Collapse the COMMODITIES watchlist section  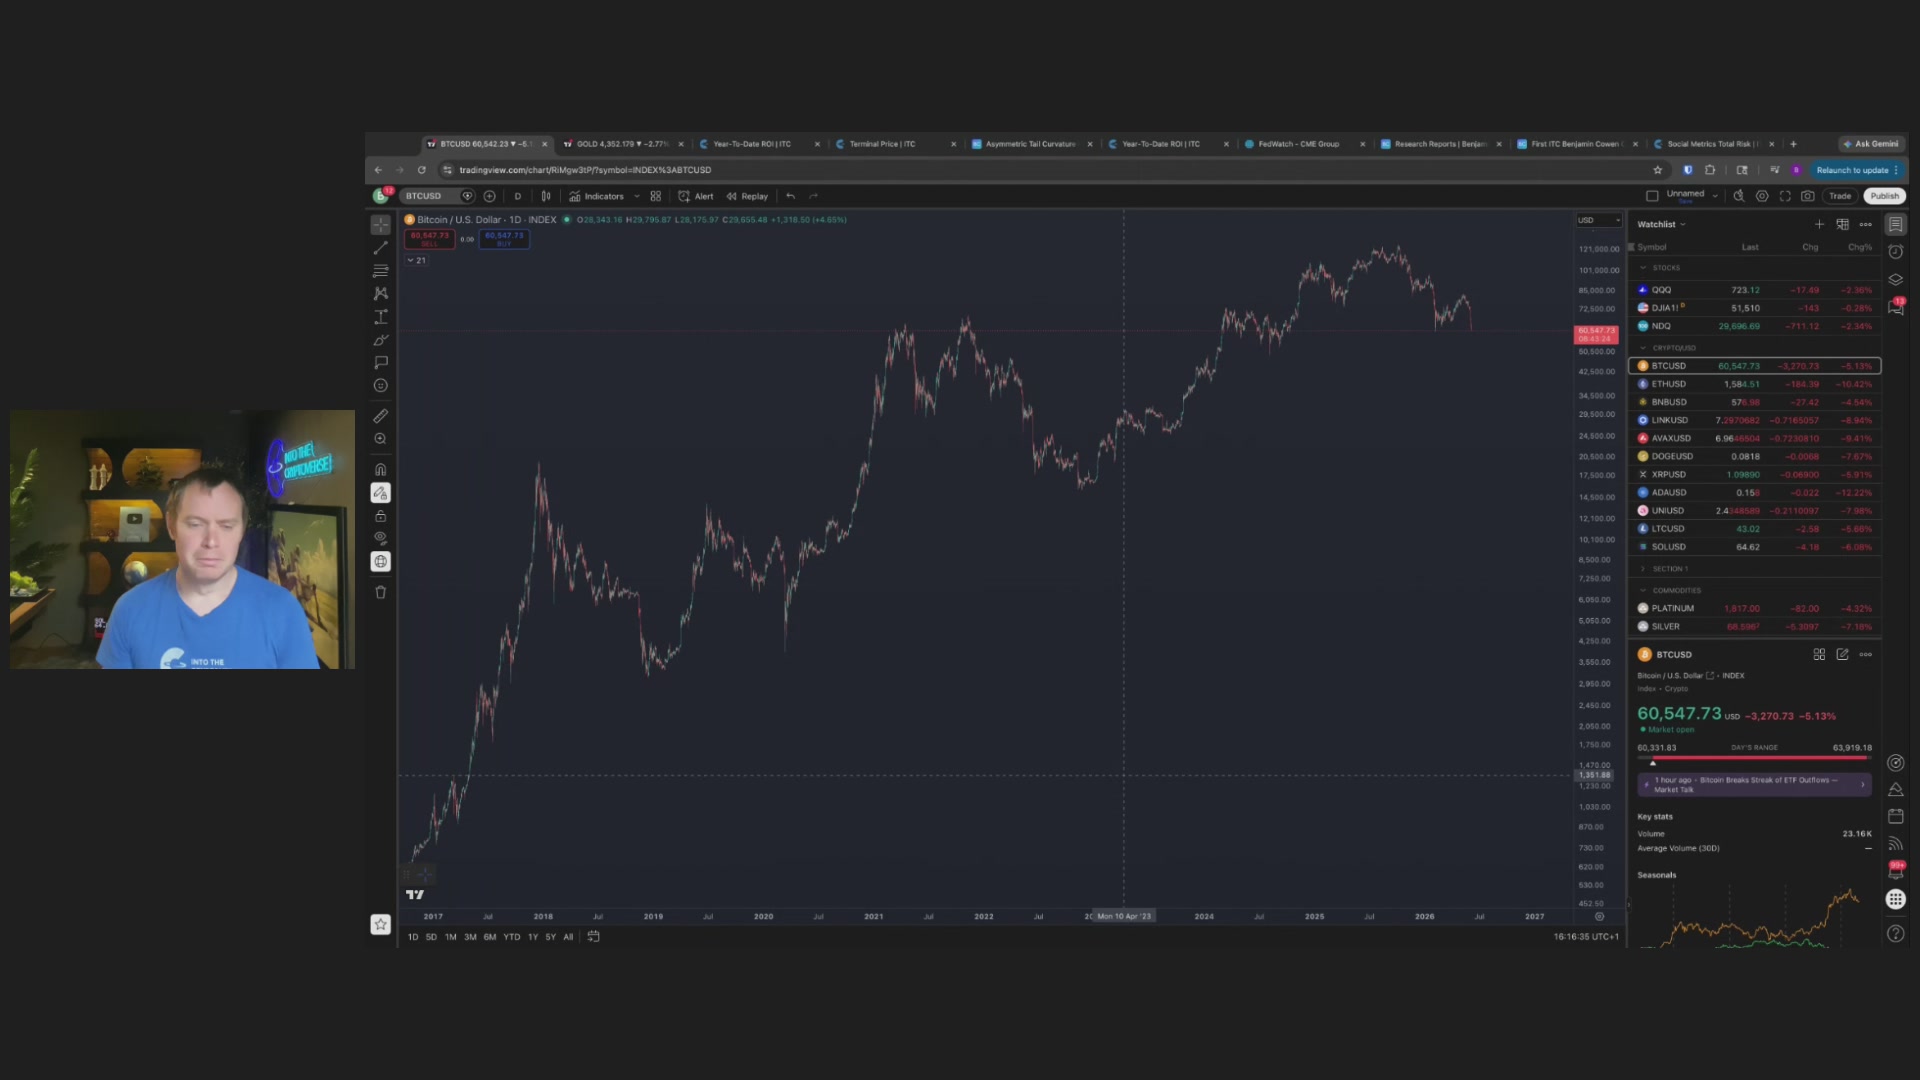(1642, 590)
